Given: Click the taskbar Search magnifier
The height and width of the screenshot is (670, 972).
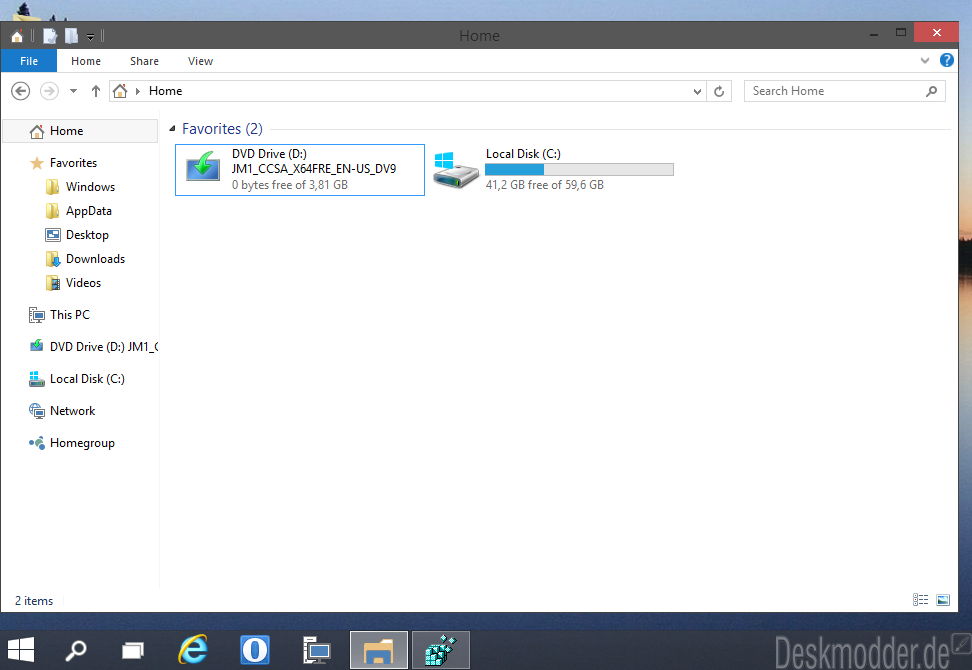Looking at the screenshot, I should [x=75, y=651].
